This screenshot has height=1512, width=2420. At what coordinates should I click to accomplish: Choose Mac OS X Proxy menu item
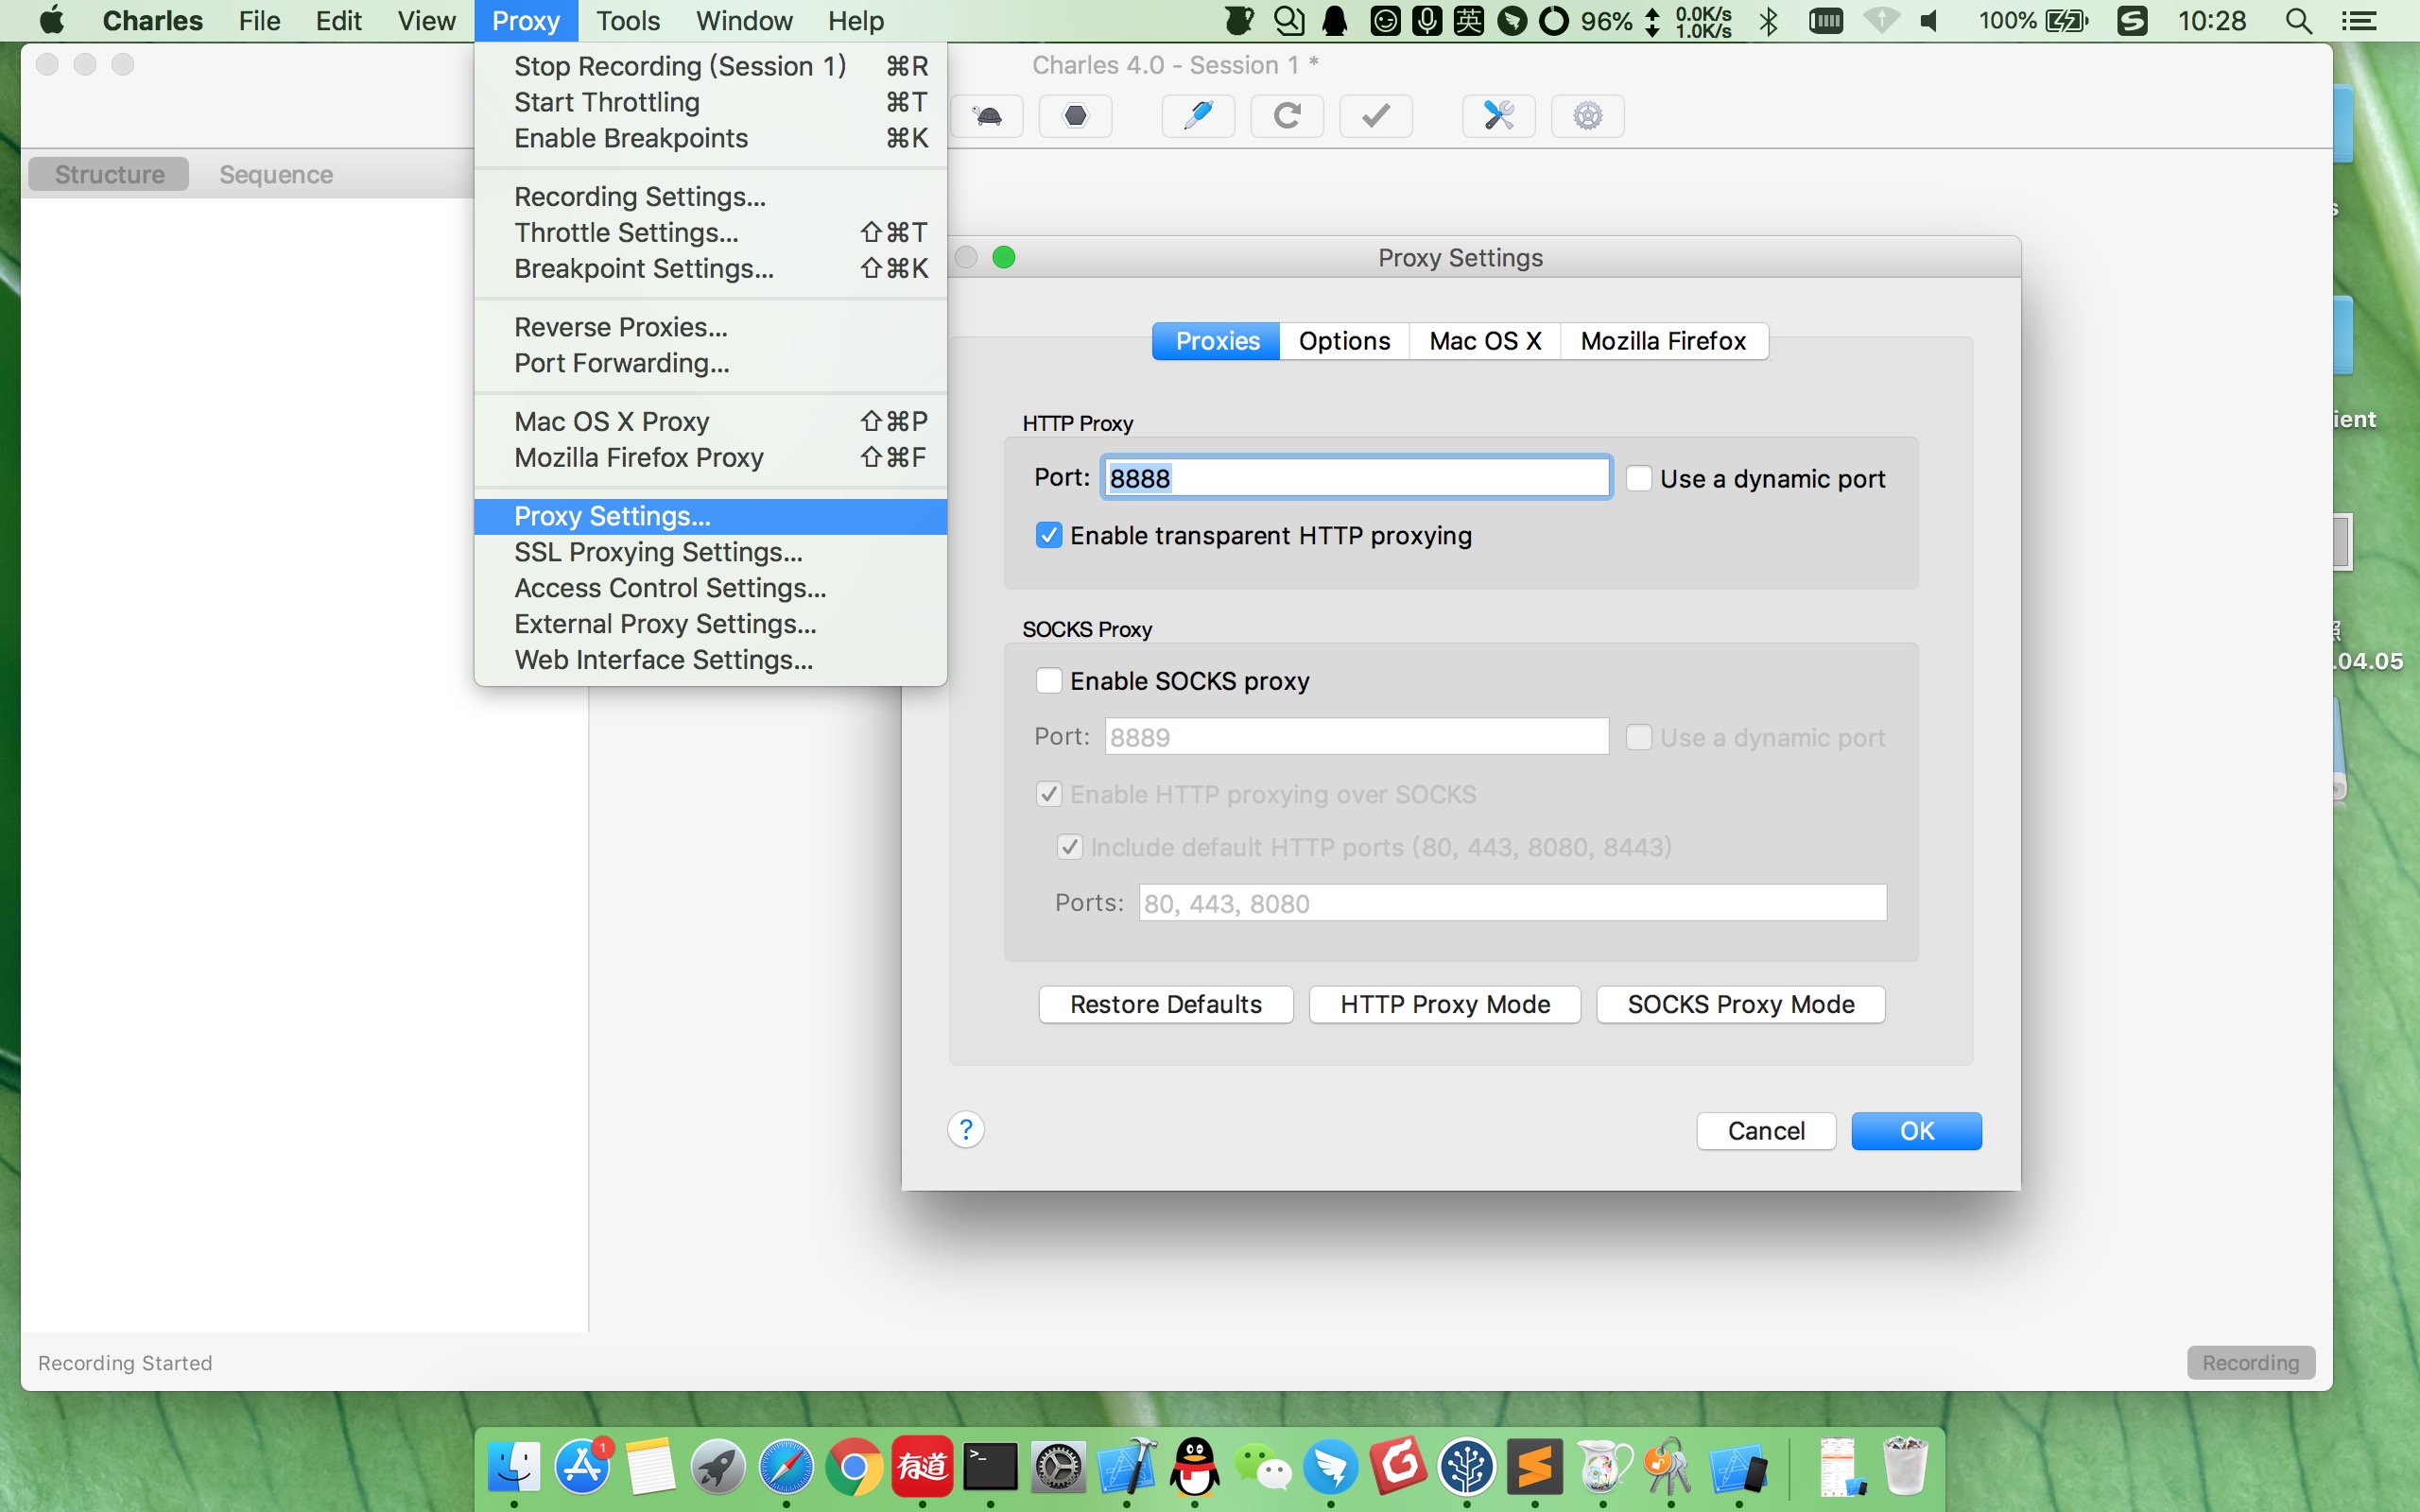point(710,421)
